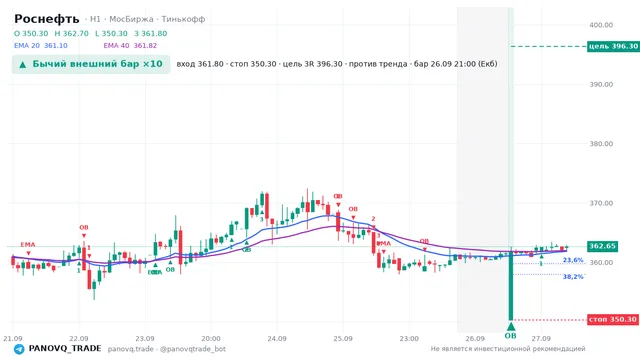Click the large green outside bar candle

pos(511,286)
